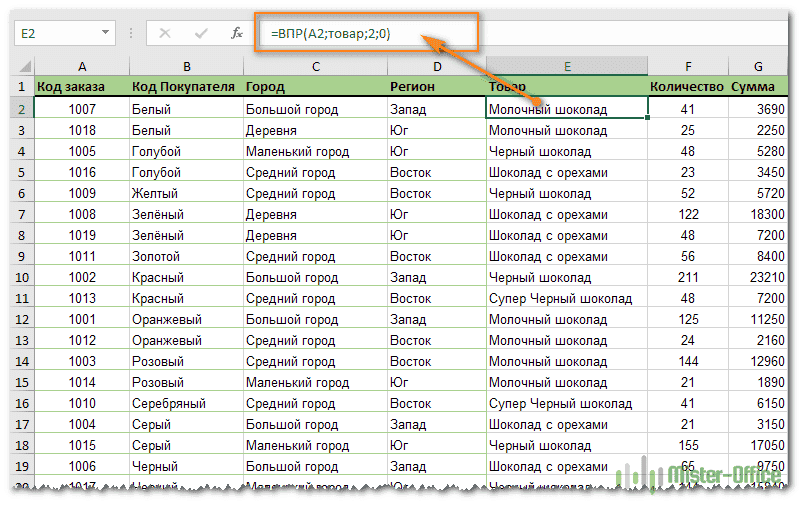
Task: Select column C header
Action: coord(314,66)
